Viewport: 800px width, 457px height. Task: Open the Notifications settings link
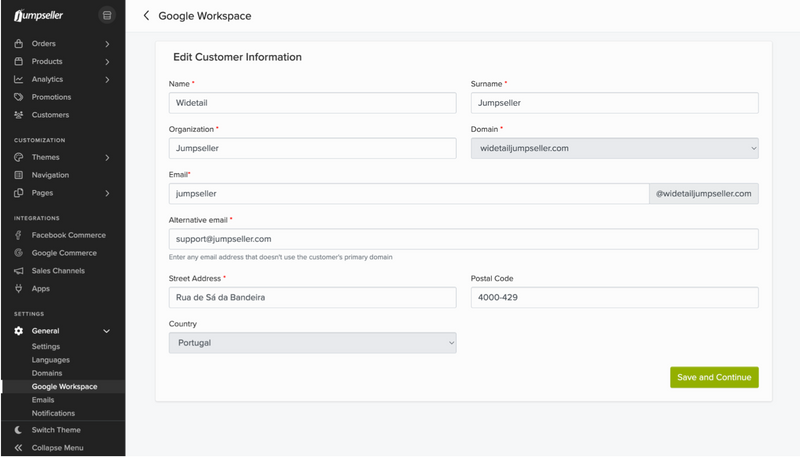point(53,413)
